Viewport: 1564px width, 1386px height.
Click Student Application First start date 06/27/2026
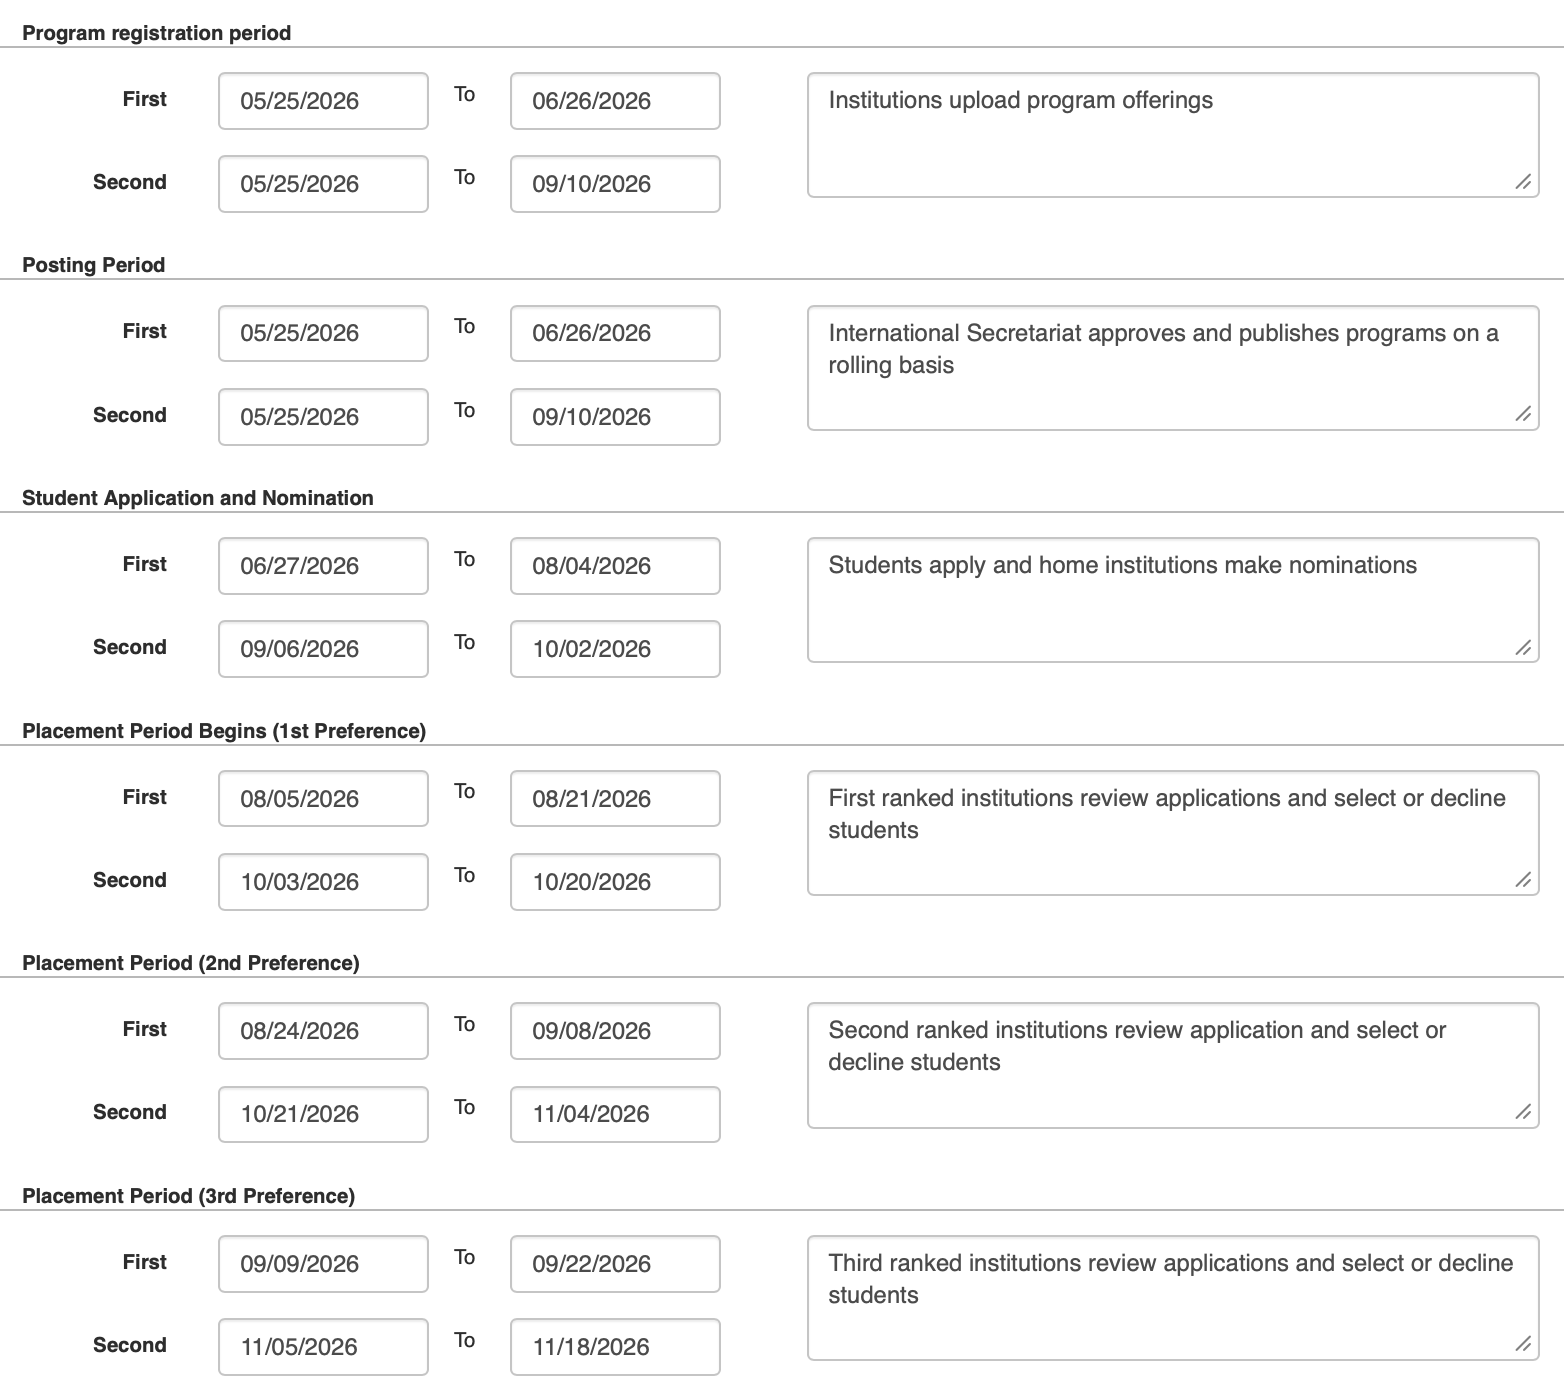coord(323,566)
